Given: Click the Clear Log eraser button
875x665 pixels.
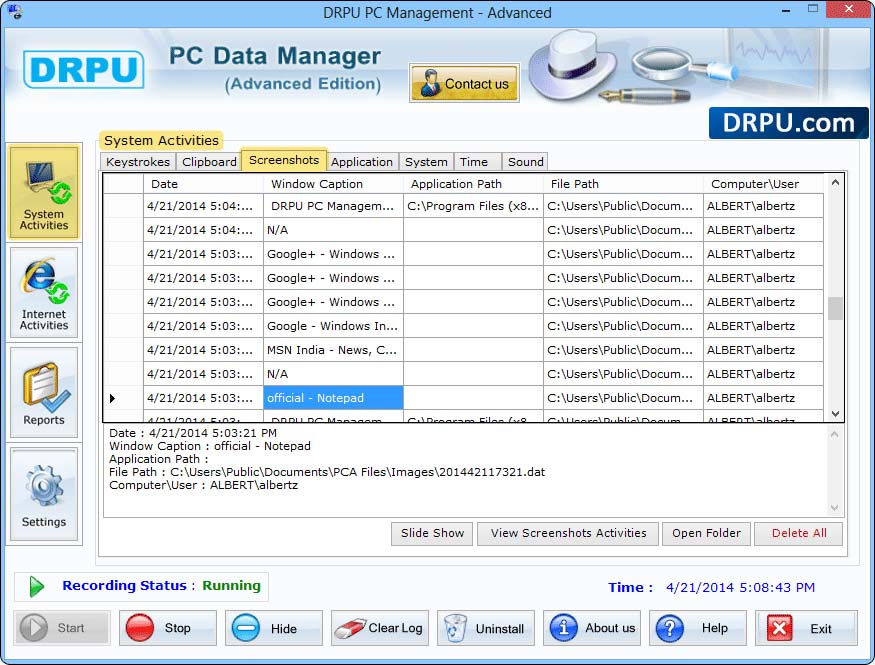Looking at the screenshot, I should click(379, 628).
